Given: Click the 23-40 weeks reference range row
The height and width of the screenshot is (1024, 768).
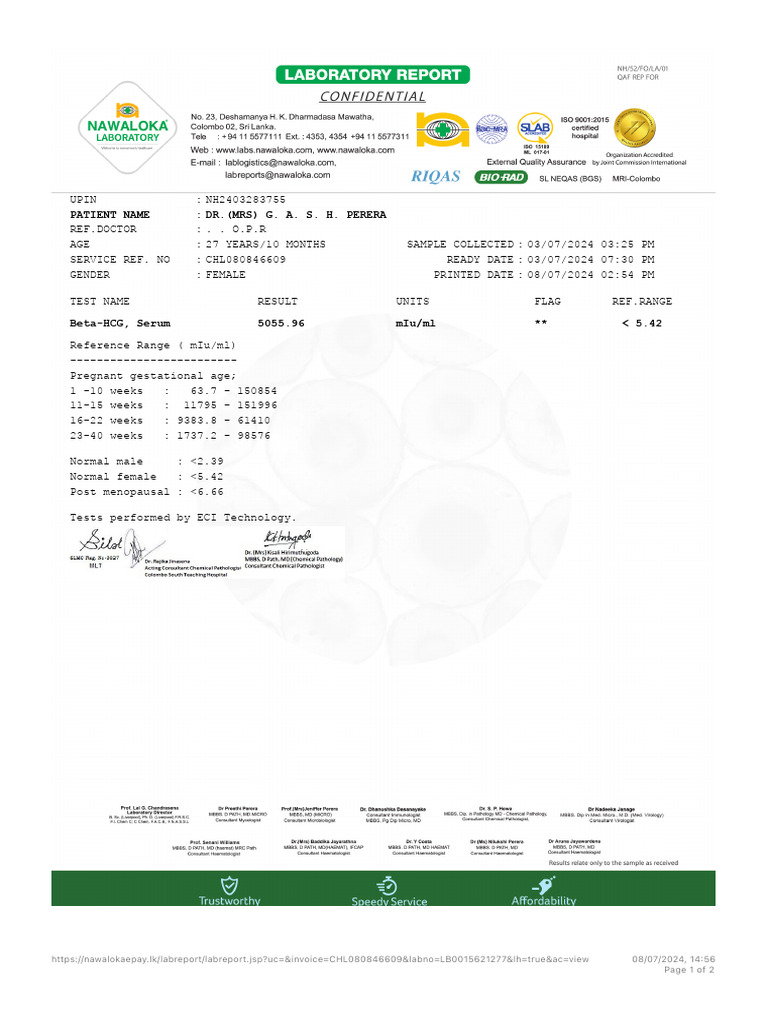Looking at the screenshot, I should [170, 436].
